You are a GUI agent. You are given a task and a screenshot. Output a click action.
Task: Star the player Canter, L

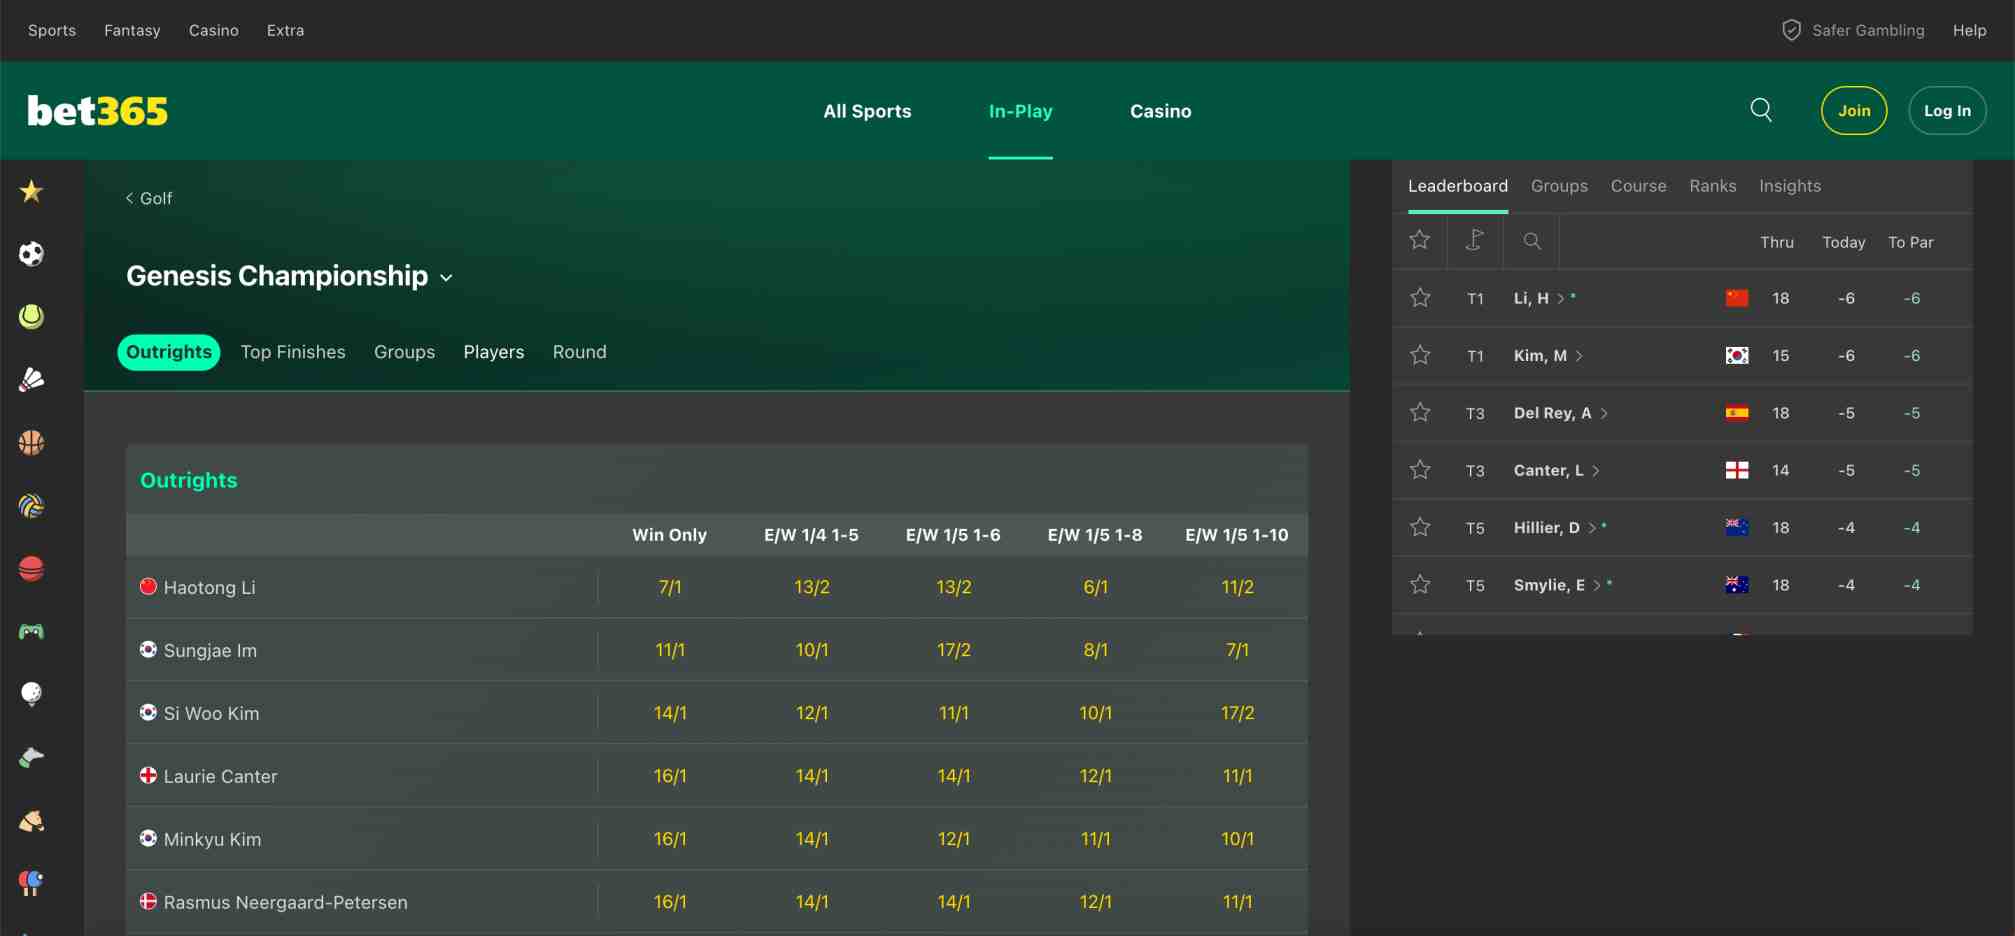(x=1419, y=470)
